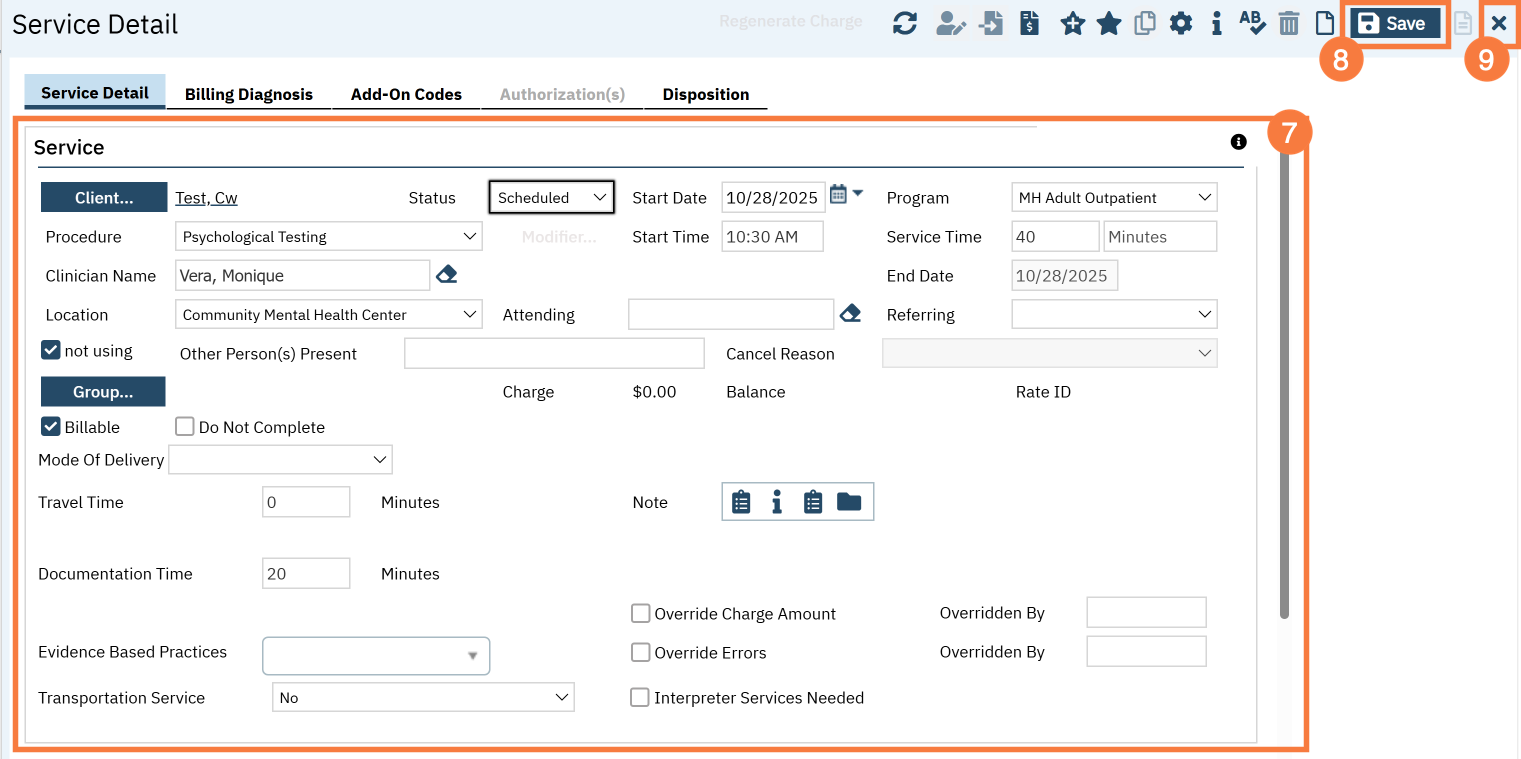Viewport: 1521px width, 759px height.
Task: Open the Start Date calendar picker icon
Action: tap(839, 195)
